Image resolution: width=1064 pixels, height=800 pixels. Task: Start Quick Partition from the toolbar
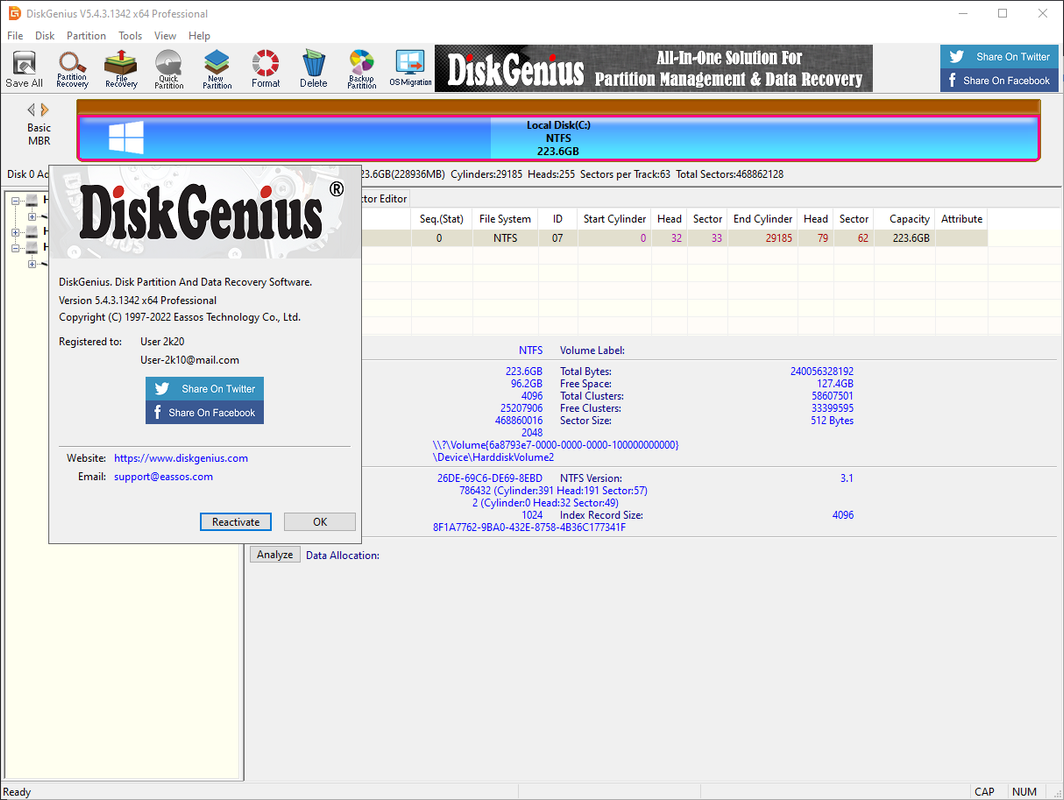click(x=168, y=69)
